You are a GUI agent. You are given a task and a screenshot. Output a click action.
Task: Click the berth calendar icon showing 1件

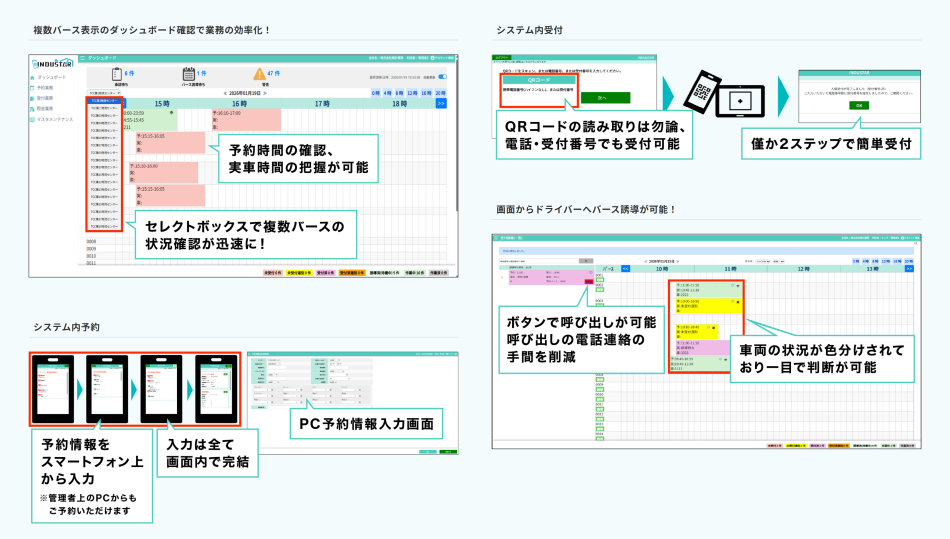[188, 73]
